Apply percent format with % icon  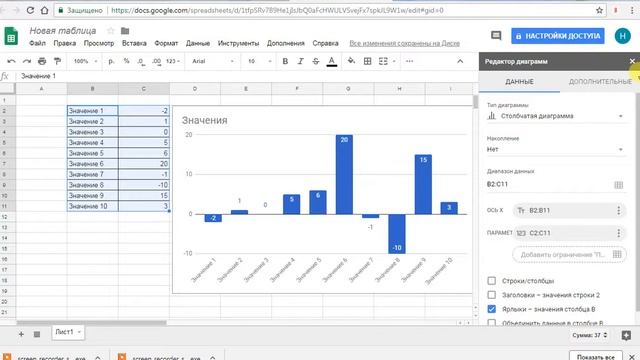[127, 61]
